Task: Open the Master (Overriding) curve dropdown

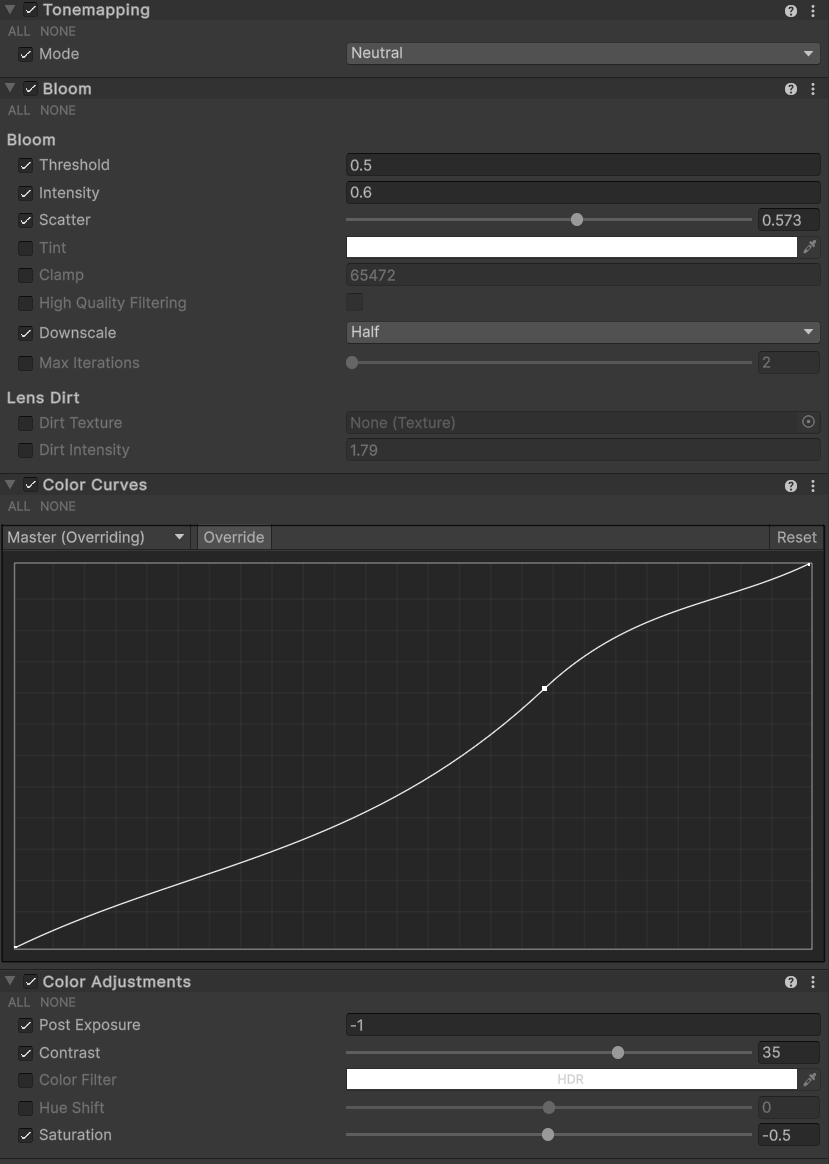Action: tap(96, 537)
